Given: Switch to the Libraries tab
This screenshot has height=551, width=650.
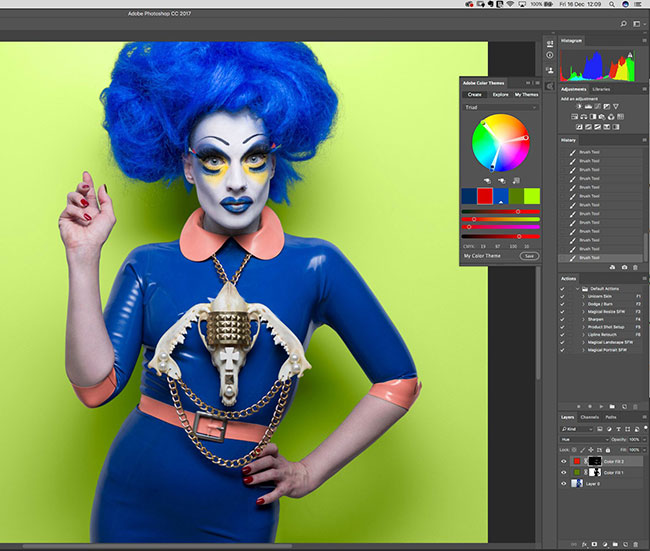Looking at the screenshot, I should (601, 89).
